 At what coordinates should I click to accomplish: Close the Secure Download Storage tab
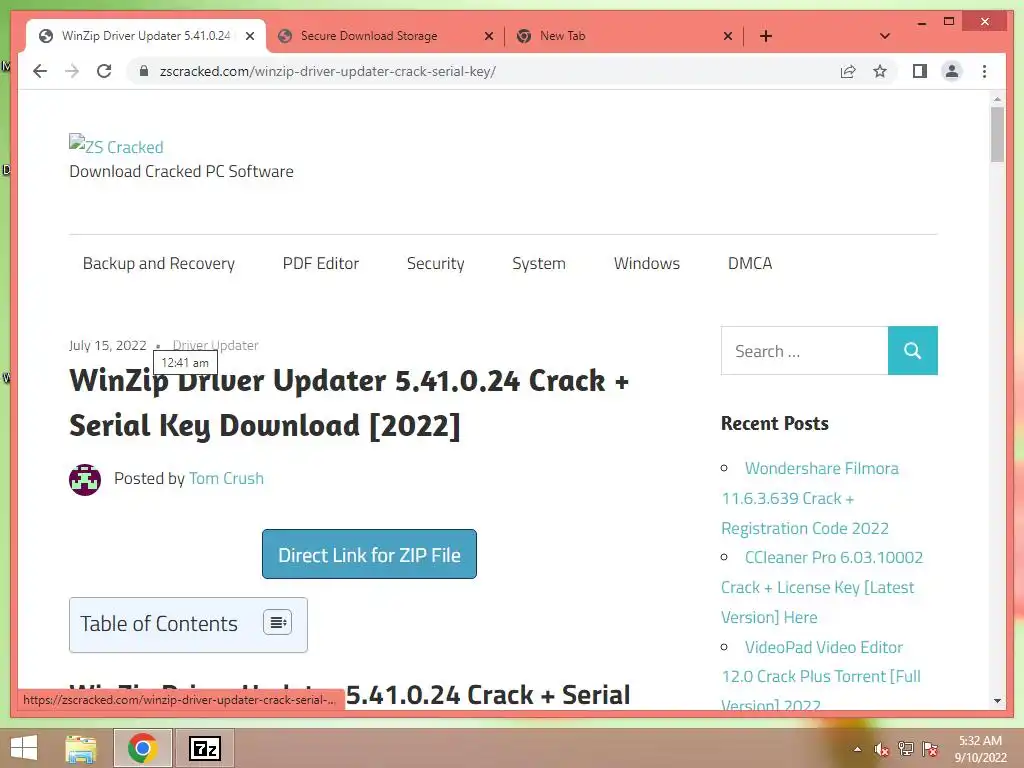[488, 36]
